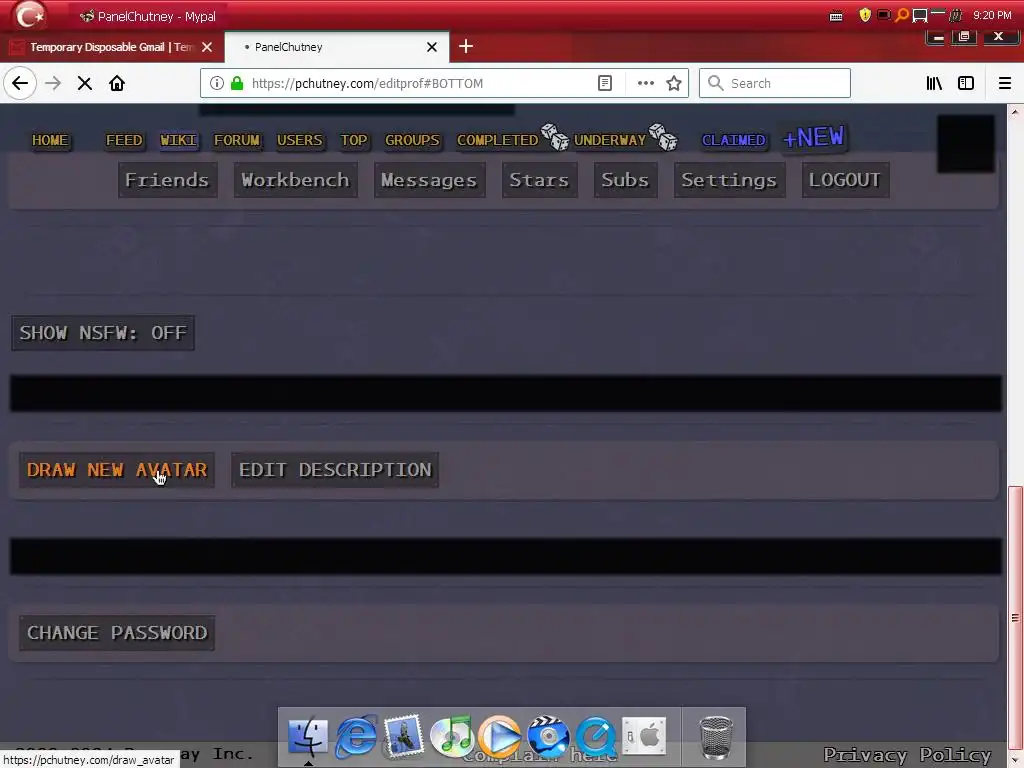1024x768 pixels.
Task: Click the page vertical scrollbar thumb
Action: click(x=1015, y=618)
